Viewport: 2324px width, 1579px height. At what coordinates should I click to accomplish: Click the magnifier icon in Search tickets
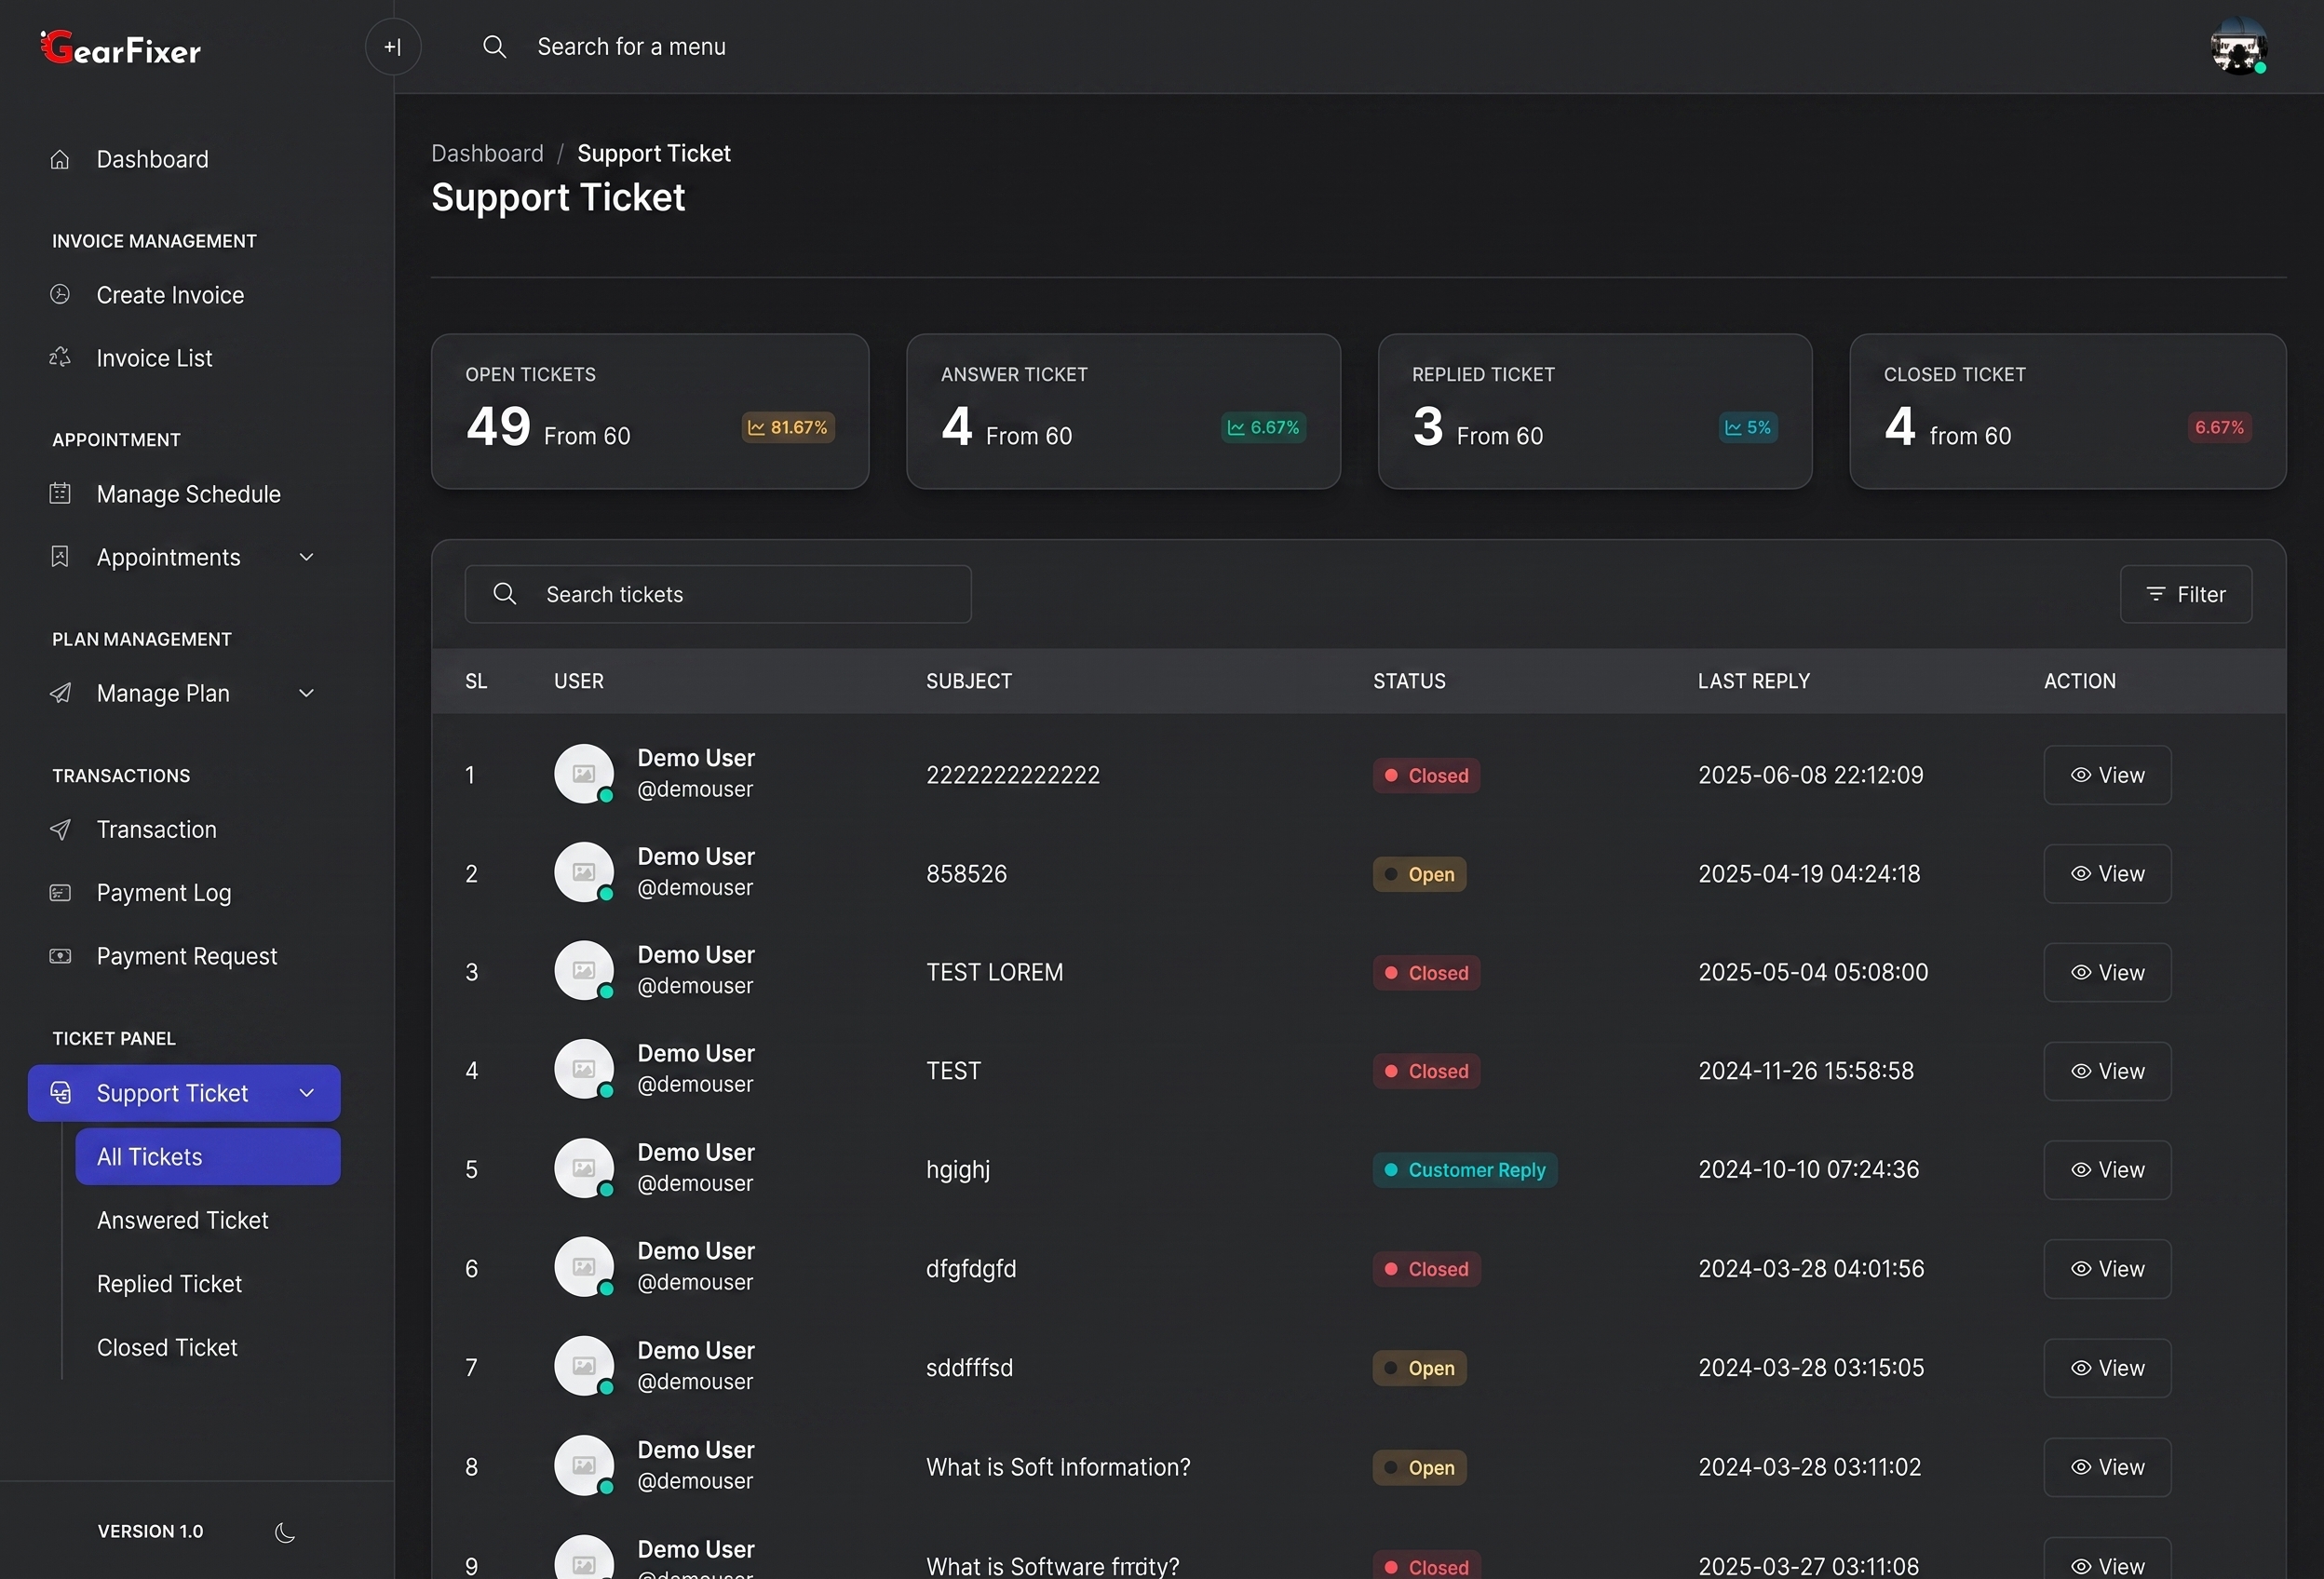tap(505, 594)
